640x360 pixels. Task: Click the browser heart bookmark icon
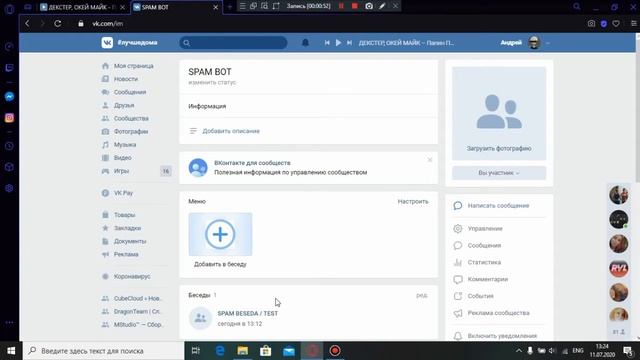[x=616, y=24]
